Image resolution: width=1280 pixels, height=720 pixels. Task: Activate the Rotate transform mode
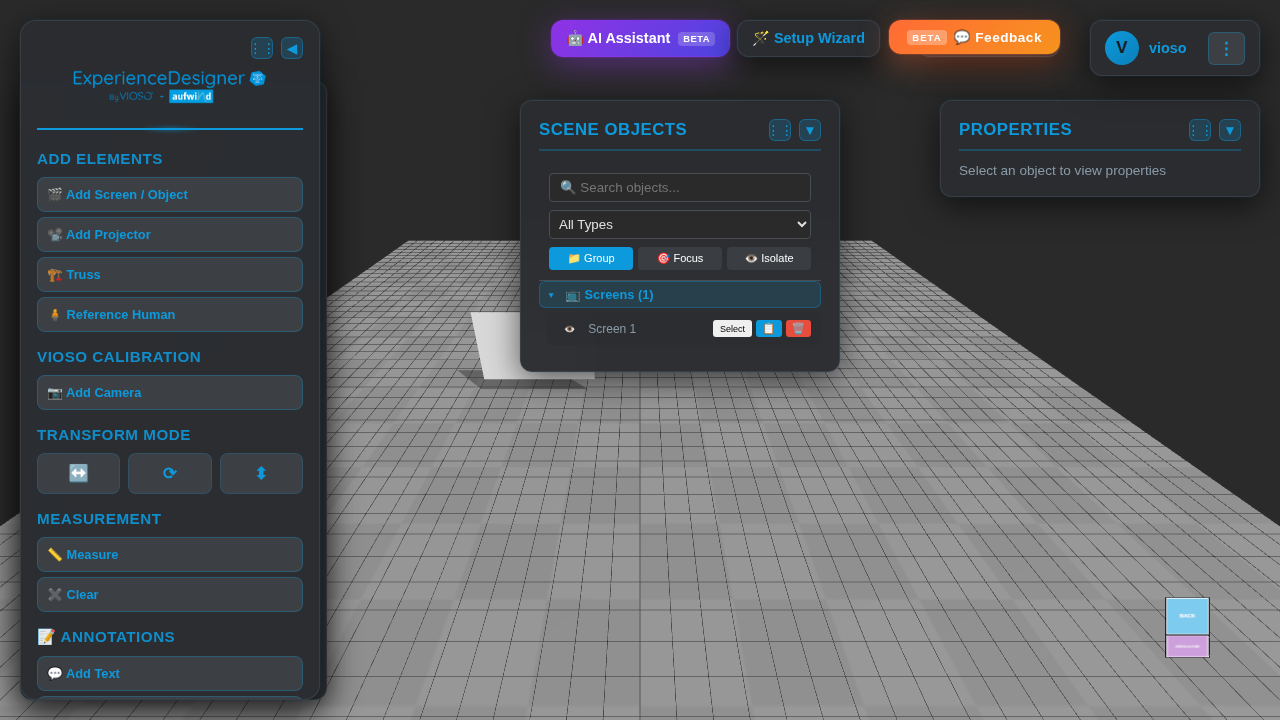pos(169,473)
